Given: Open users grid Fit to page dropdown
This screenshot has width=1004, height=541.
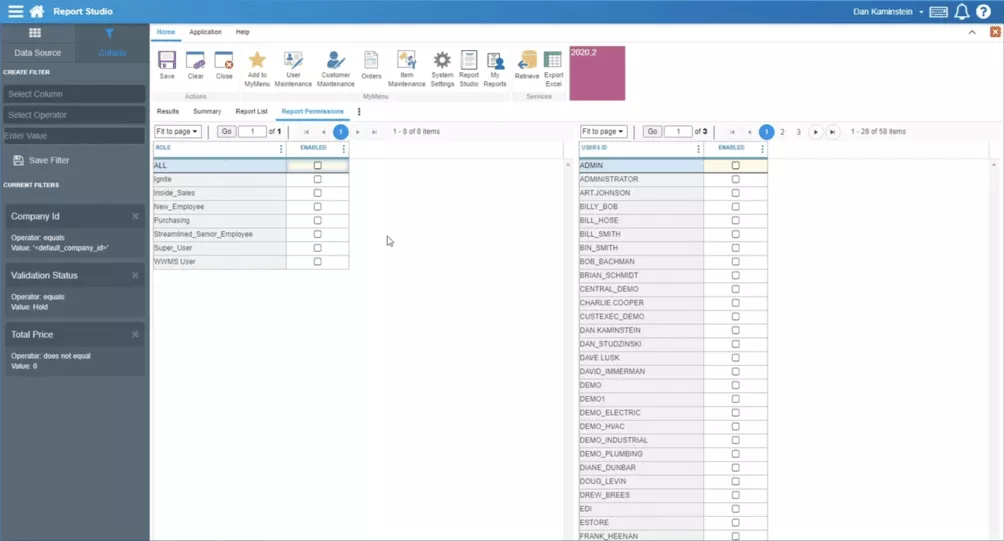Looking at the screenshot, I should [603, 131].
